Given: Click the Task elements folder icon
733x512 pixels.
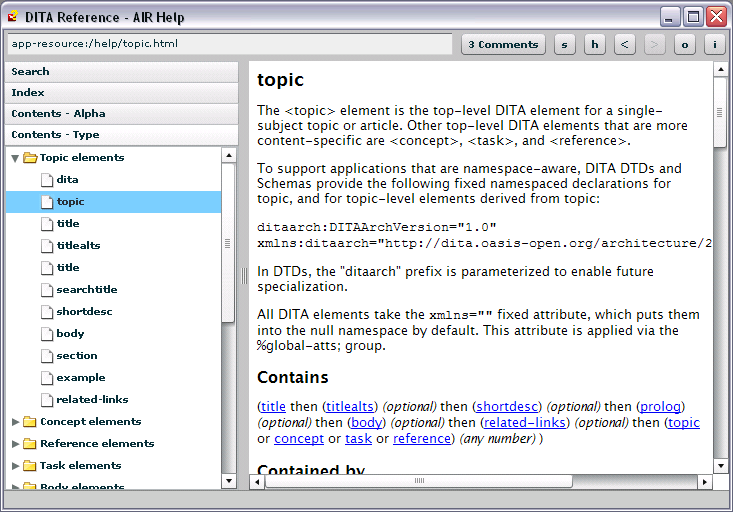Looking at the screenshot, I should tap(29, 466).
